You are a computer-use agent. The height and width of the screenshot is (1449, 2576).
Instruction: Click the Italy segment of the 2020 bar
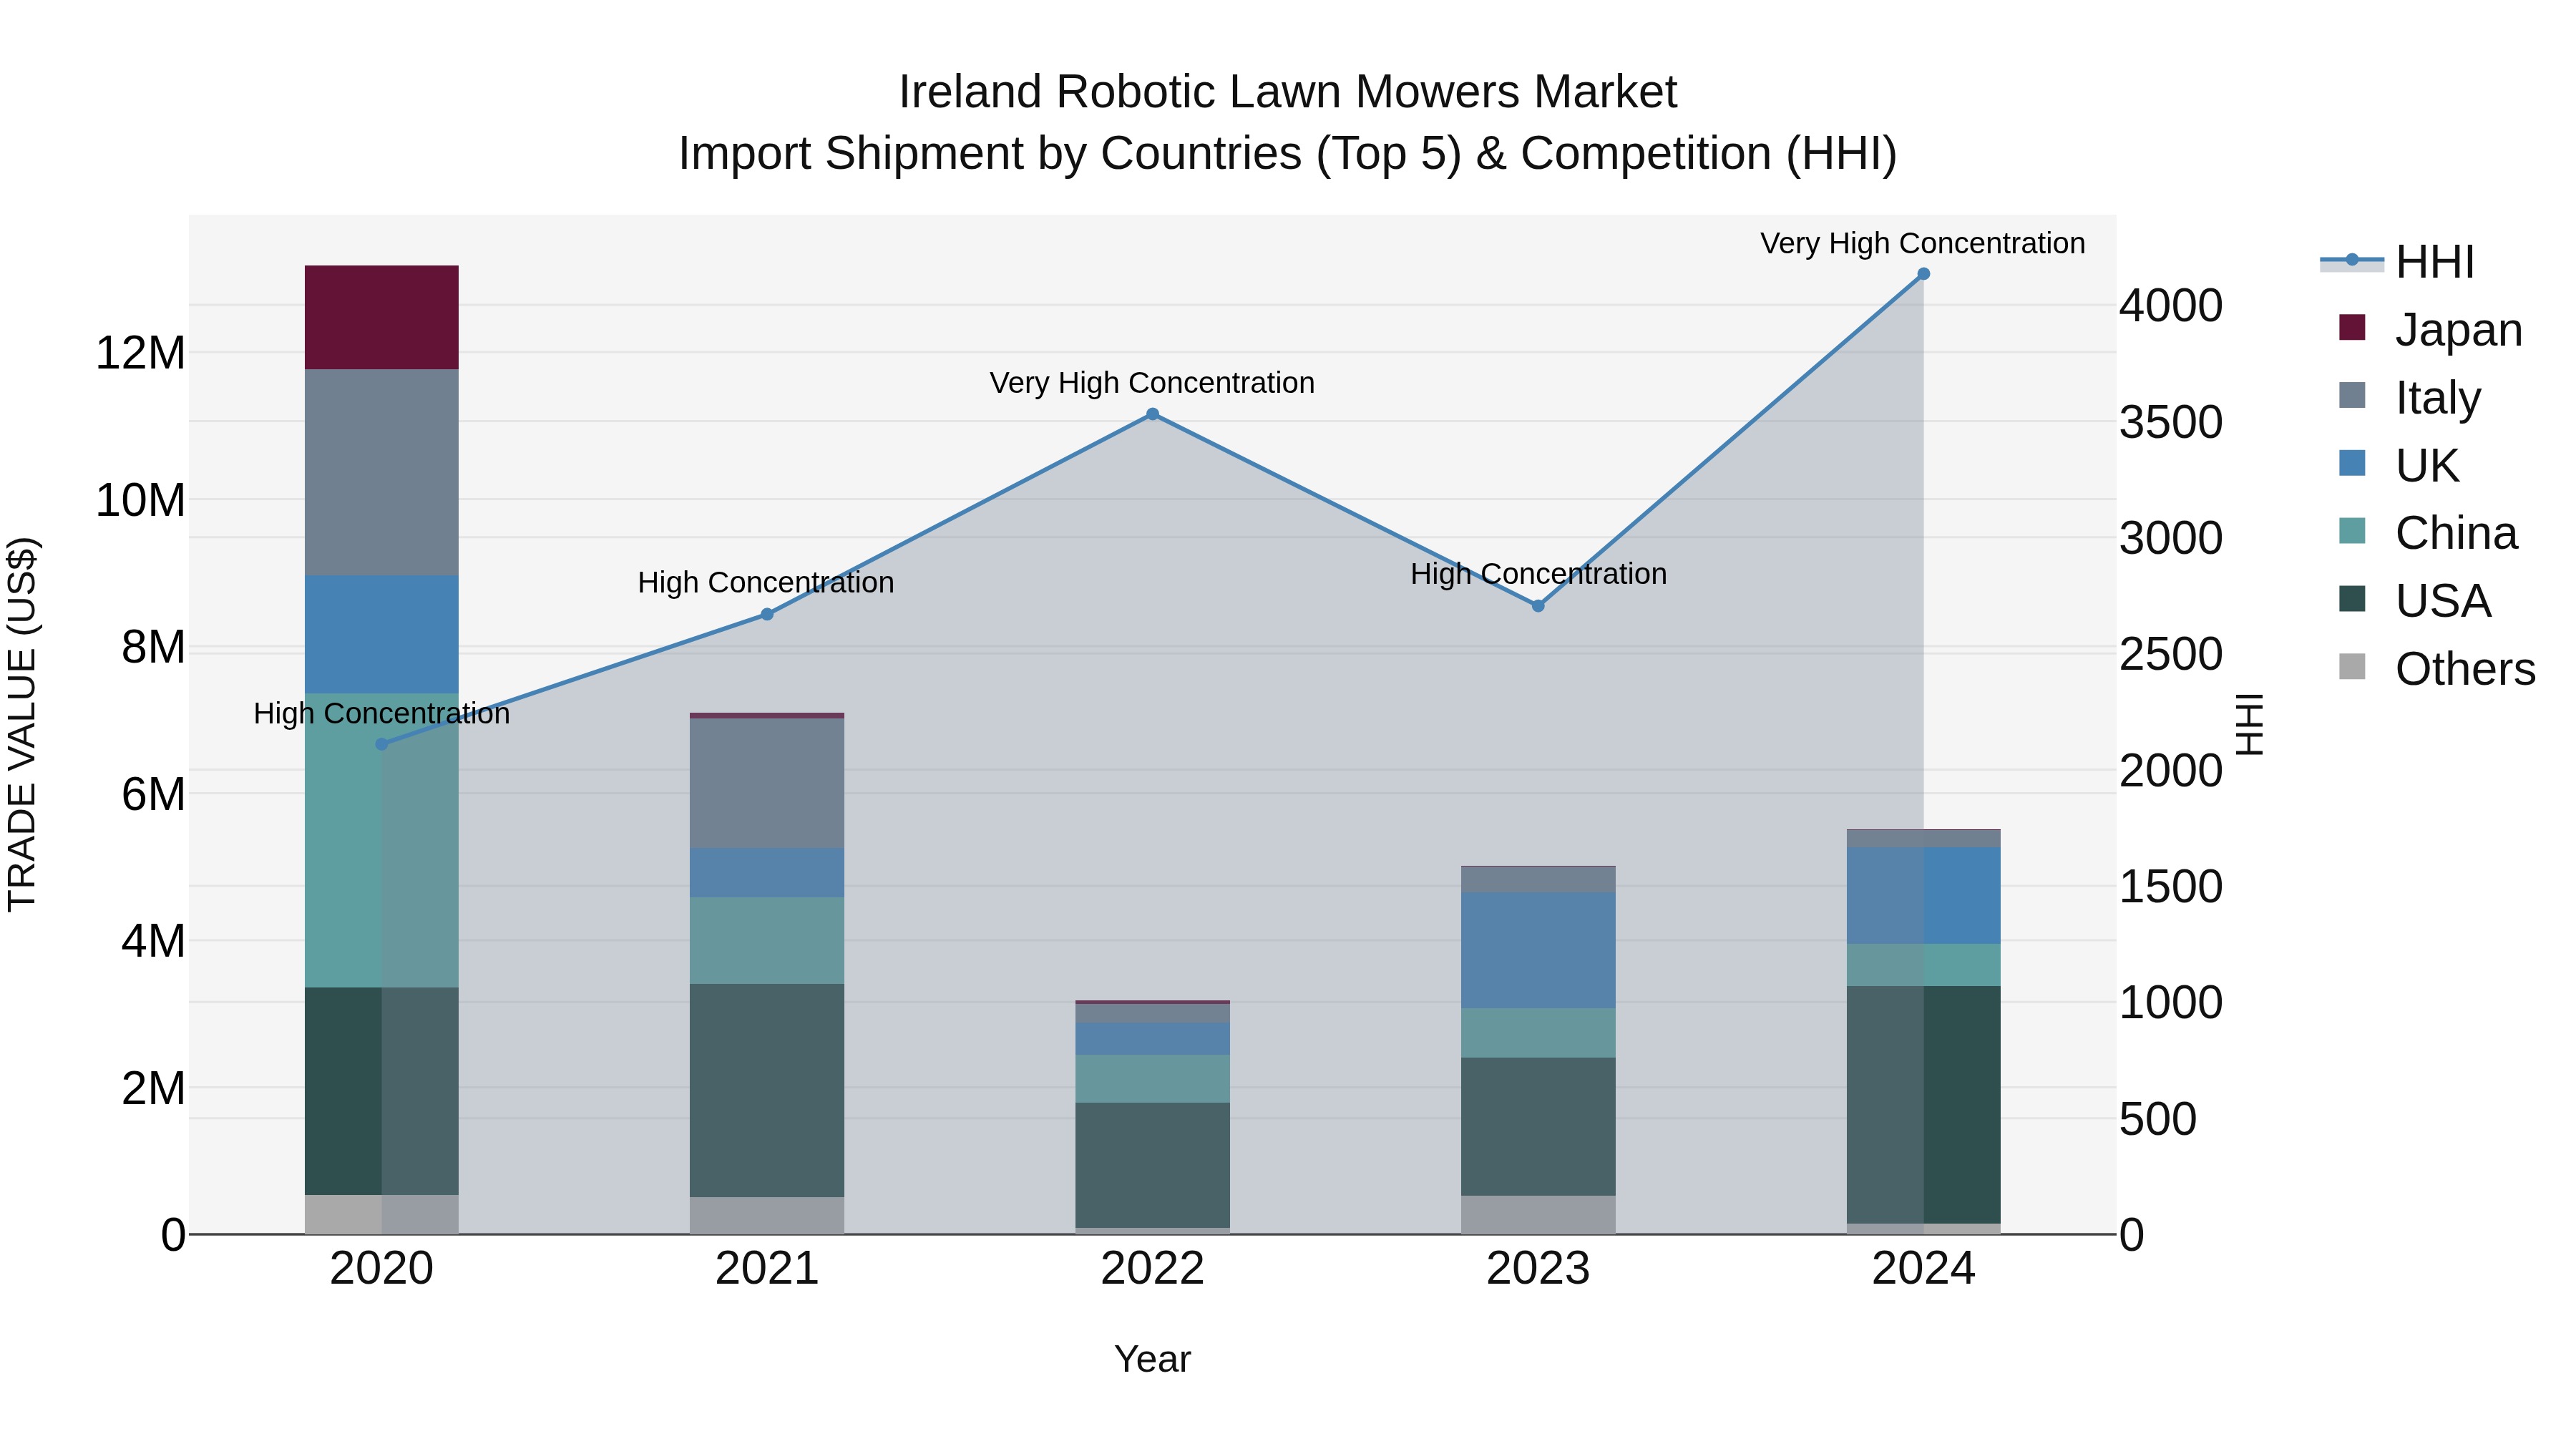pyautogui.click(x=381, y=473)
